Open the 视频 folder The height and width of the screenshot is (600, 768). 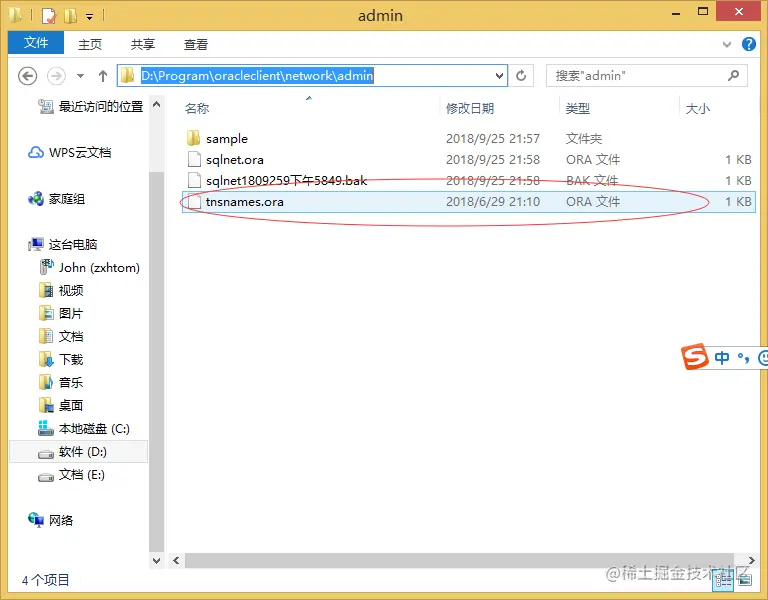[71, 290]
